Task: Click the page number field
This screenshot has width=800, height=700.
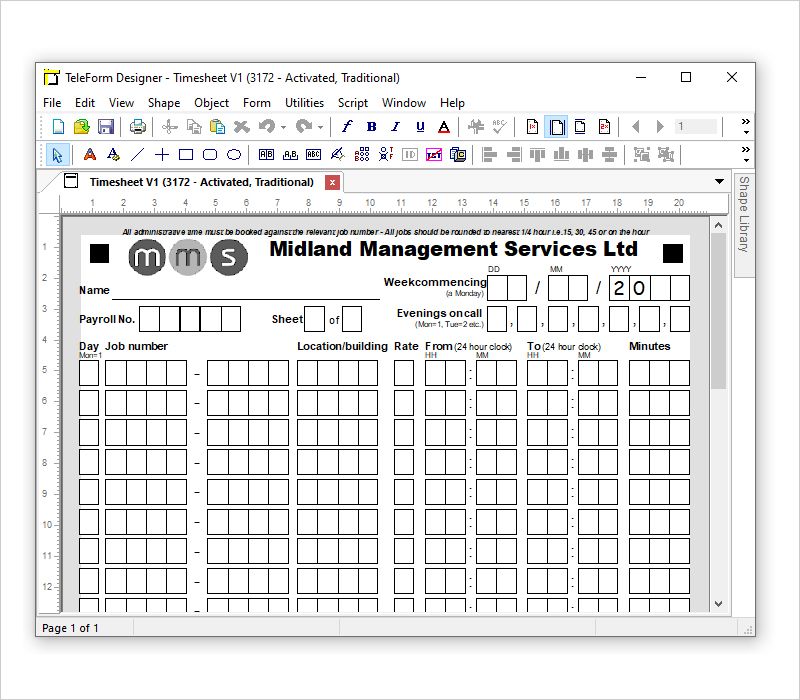Action: [x=695, y=127]
